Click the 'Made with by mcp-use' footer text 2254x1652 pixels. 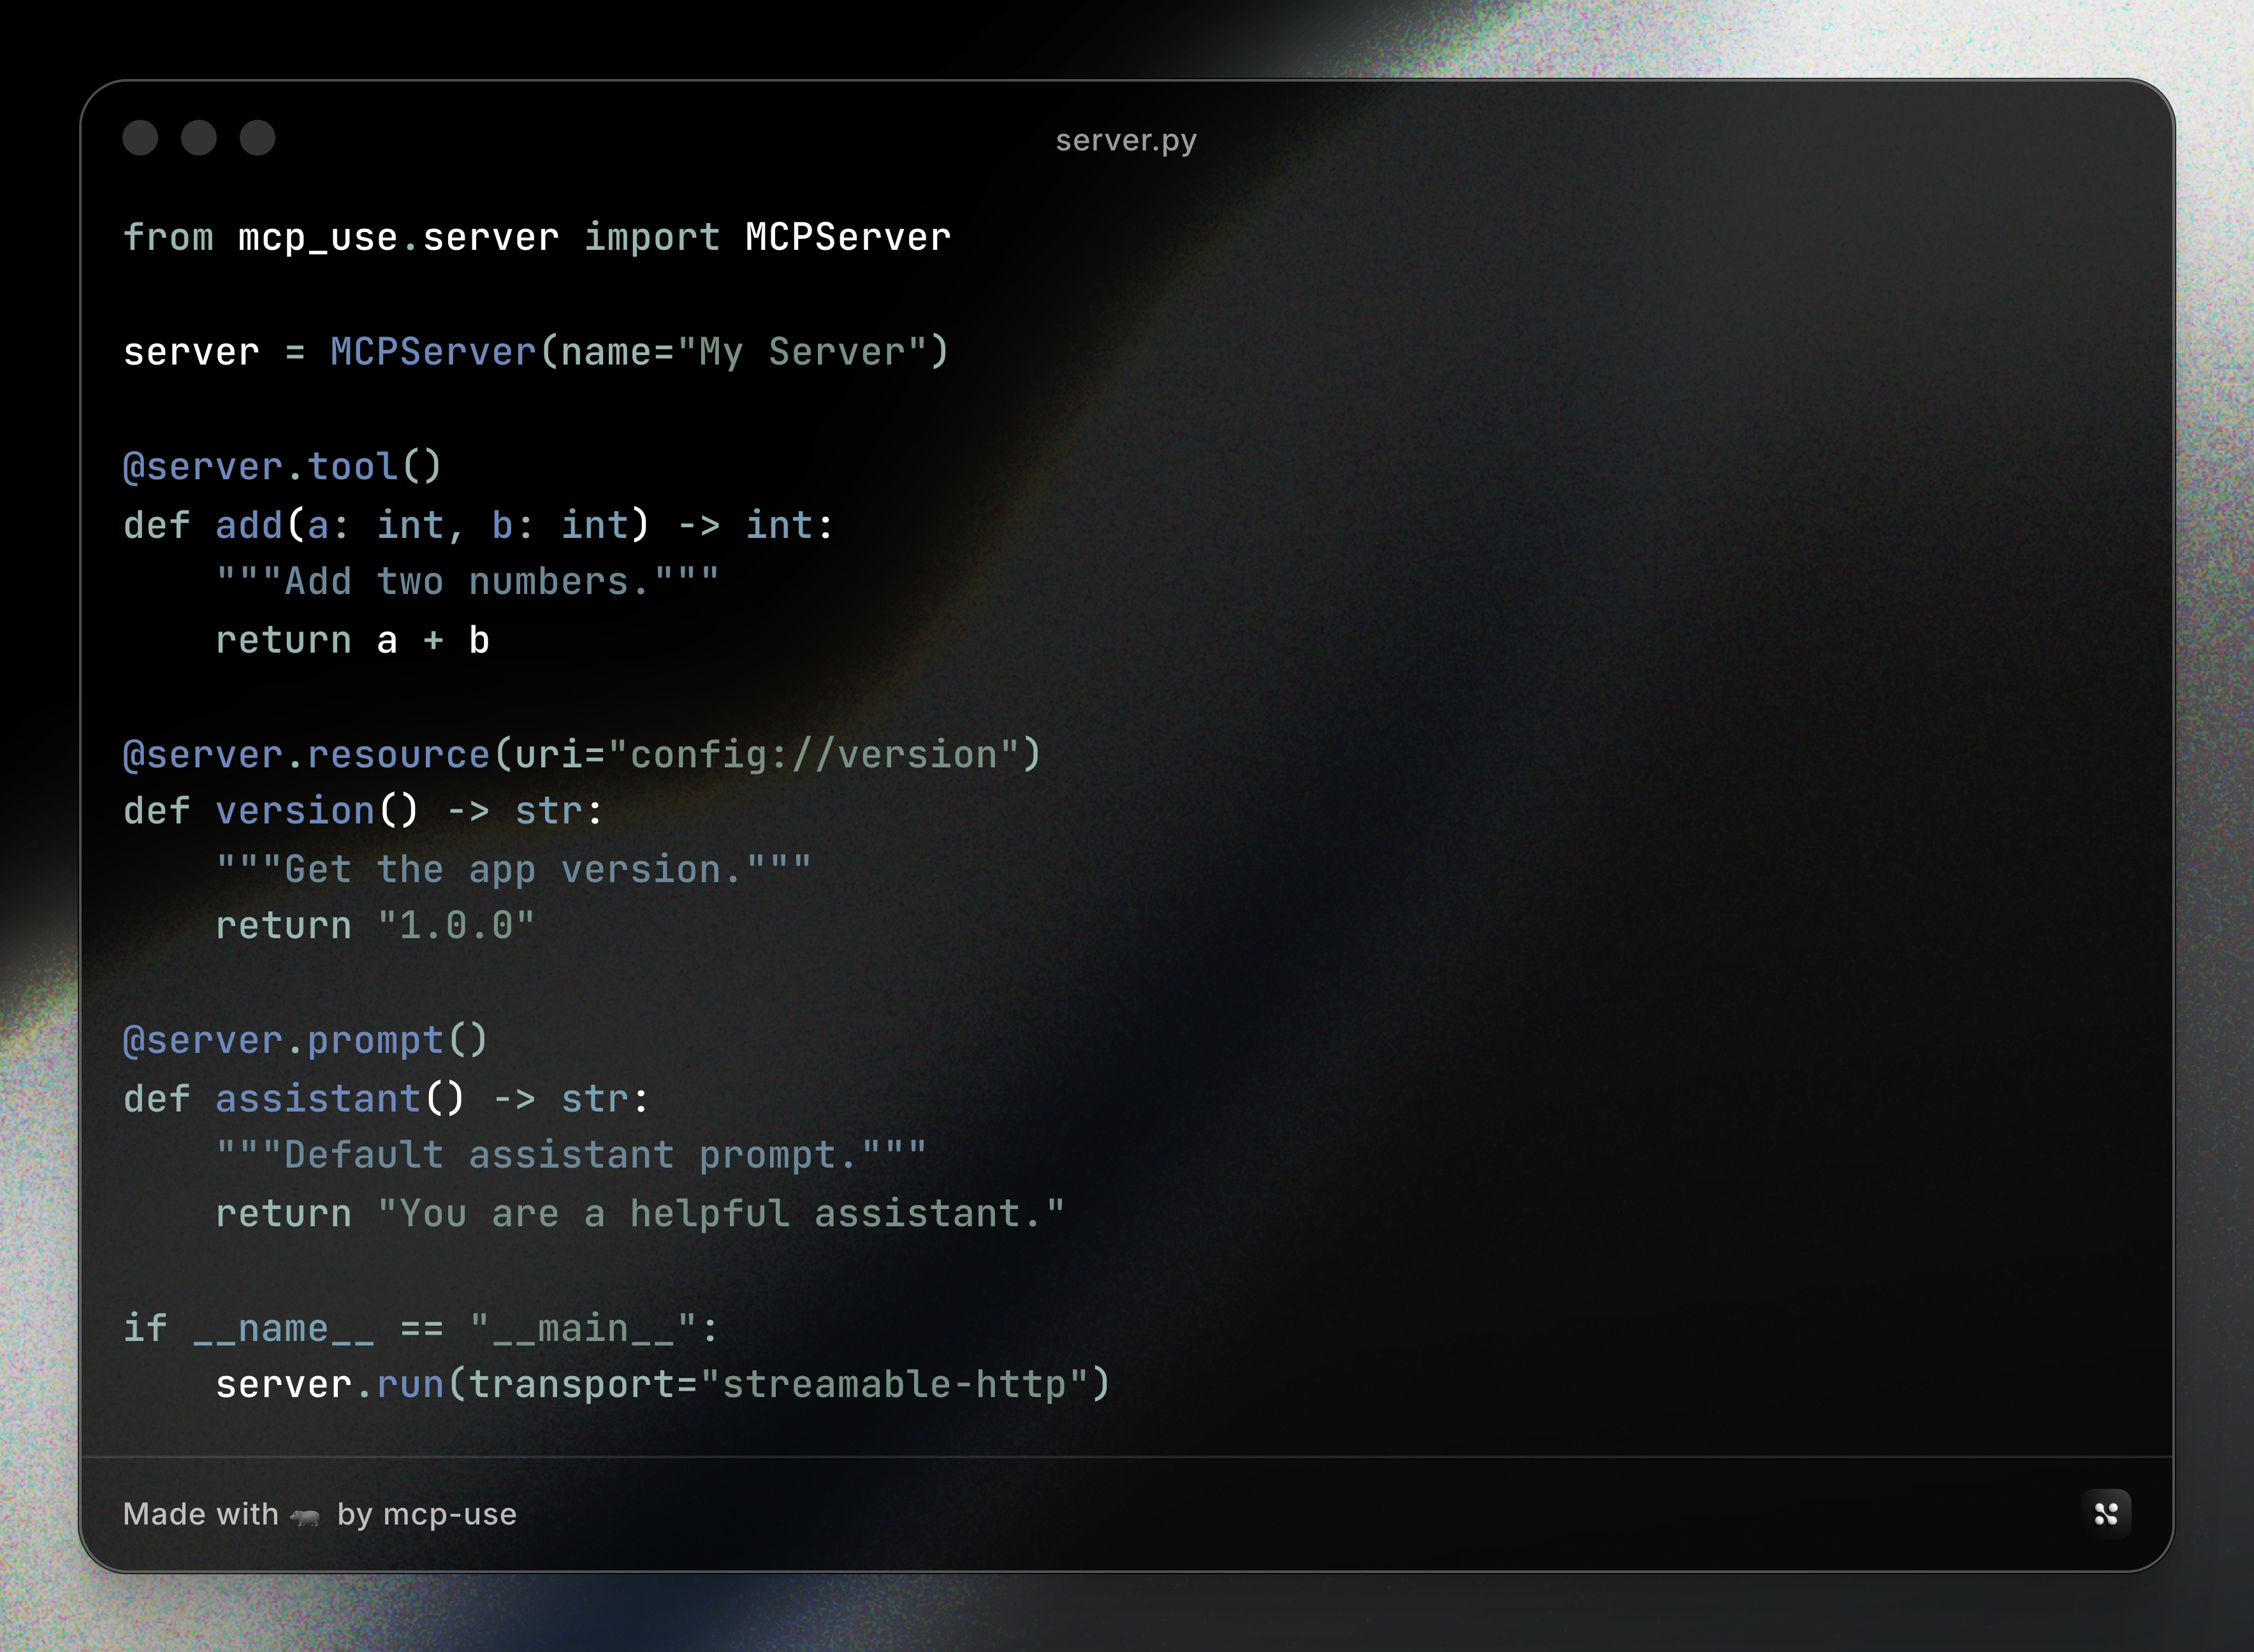[x=319, y=1514]
